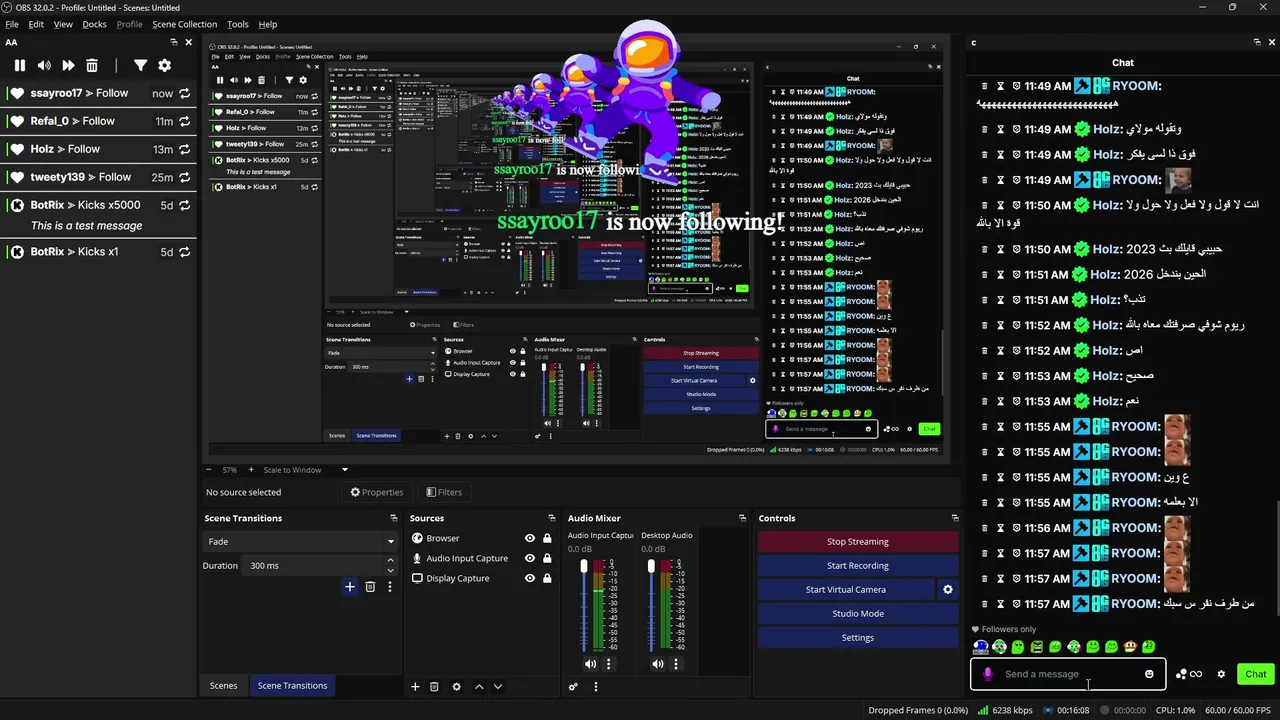Decrease transition duration with down arrow
Screen dimensions: 1280x720
tap(391, 569)
